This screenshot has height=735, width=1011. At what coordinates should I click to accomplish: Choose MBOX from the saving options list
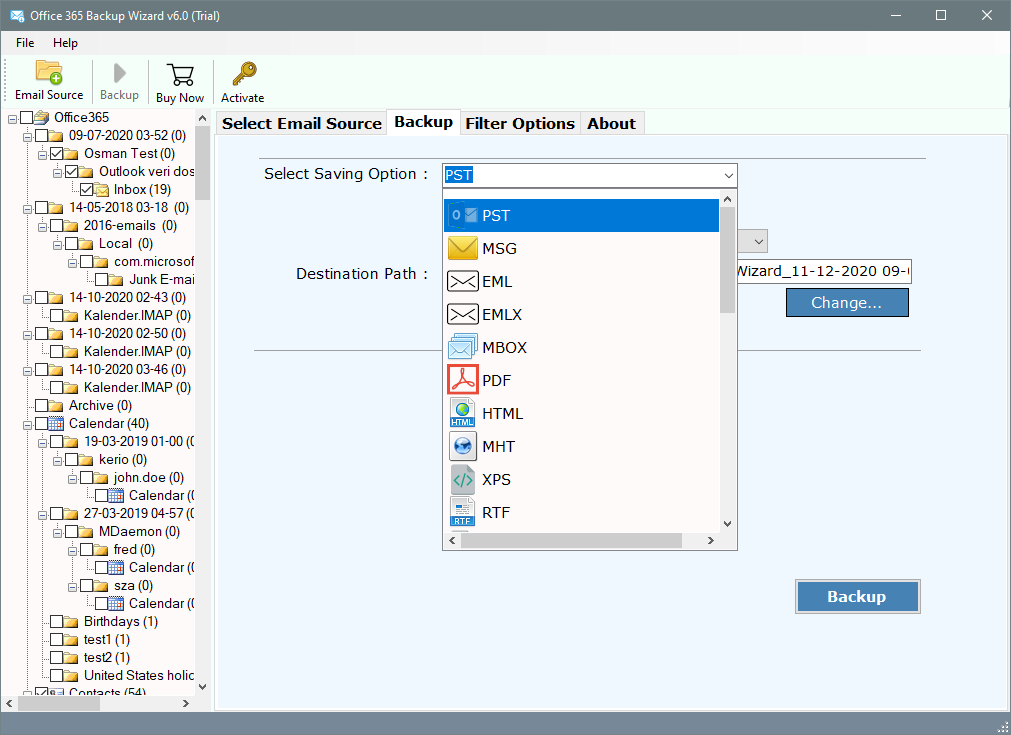point(582,347)
